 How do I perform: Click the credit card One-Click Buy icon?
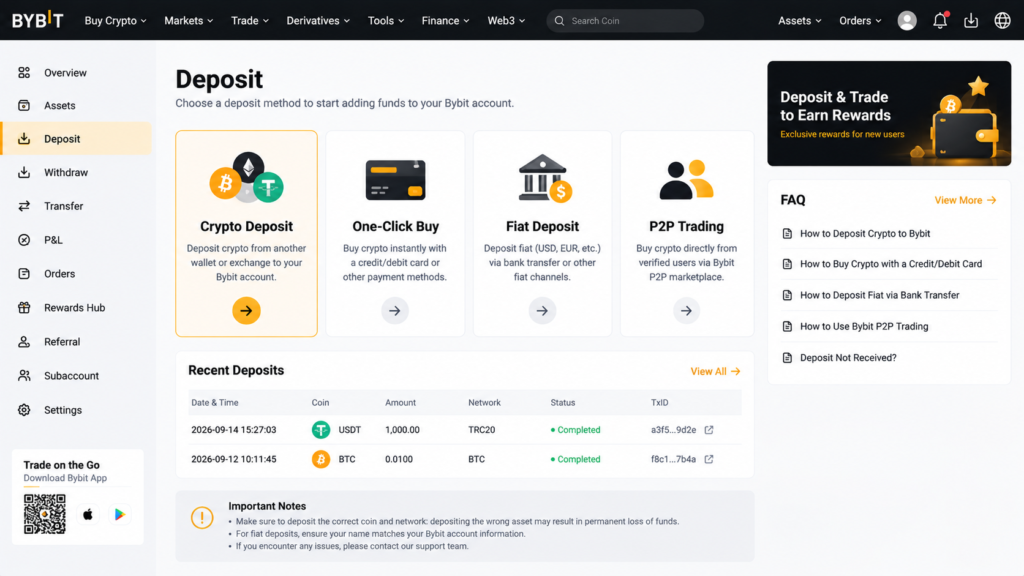click(395, 180)
